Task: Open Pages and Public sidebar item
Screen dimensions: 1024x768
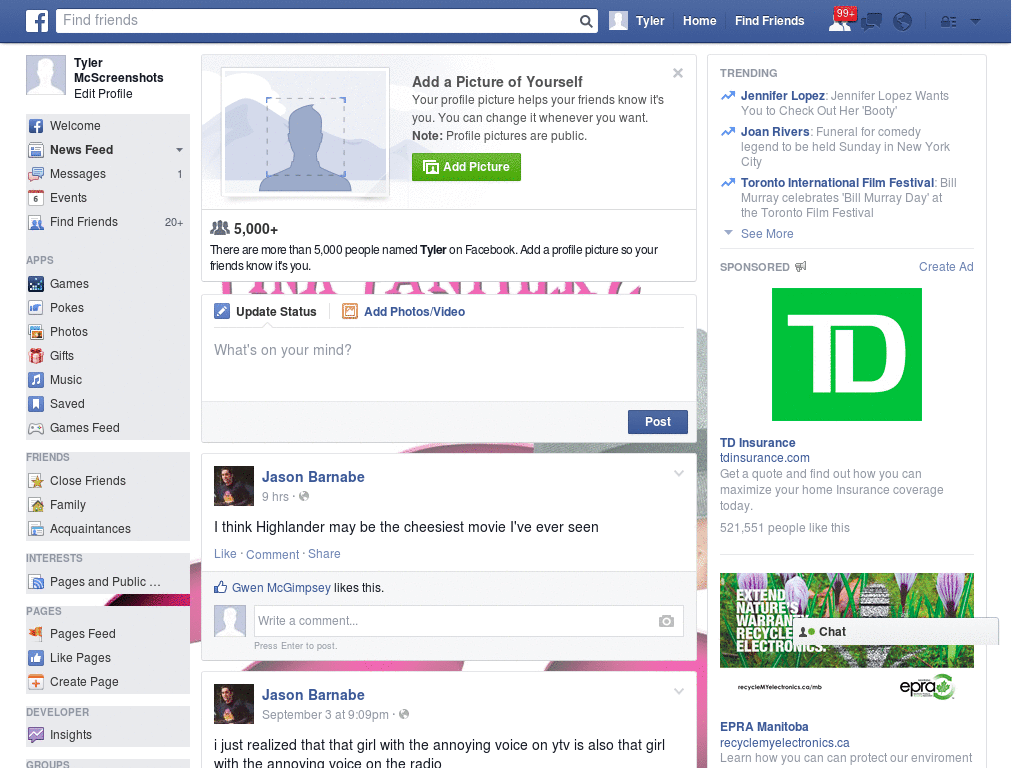Action: [104, 582]
